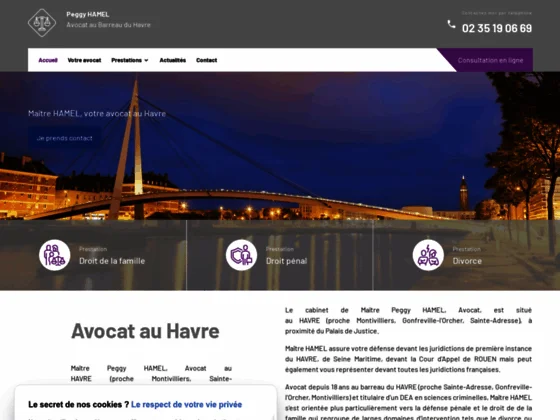Open the Accueil menu item

tap(48, 60)
